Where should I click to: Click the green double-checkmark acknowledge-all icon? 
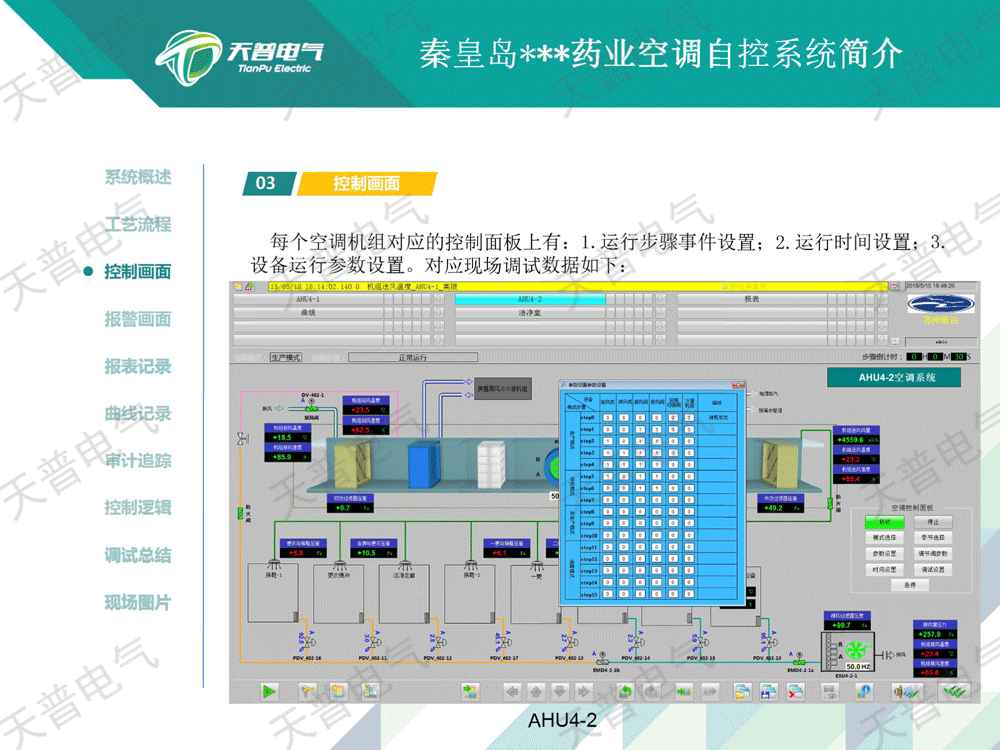954,691
